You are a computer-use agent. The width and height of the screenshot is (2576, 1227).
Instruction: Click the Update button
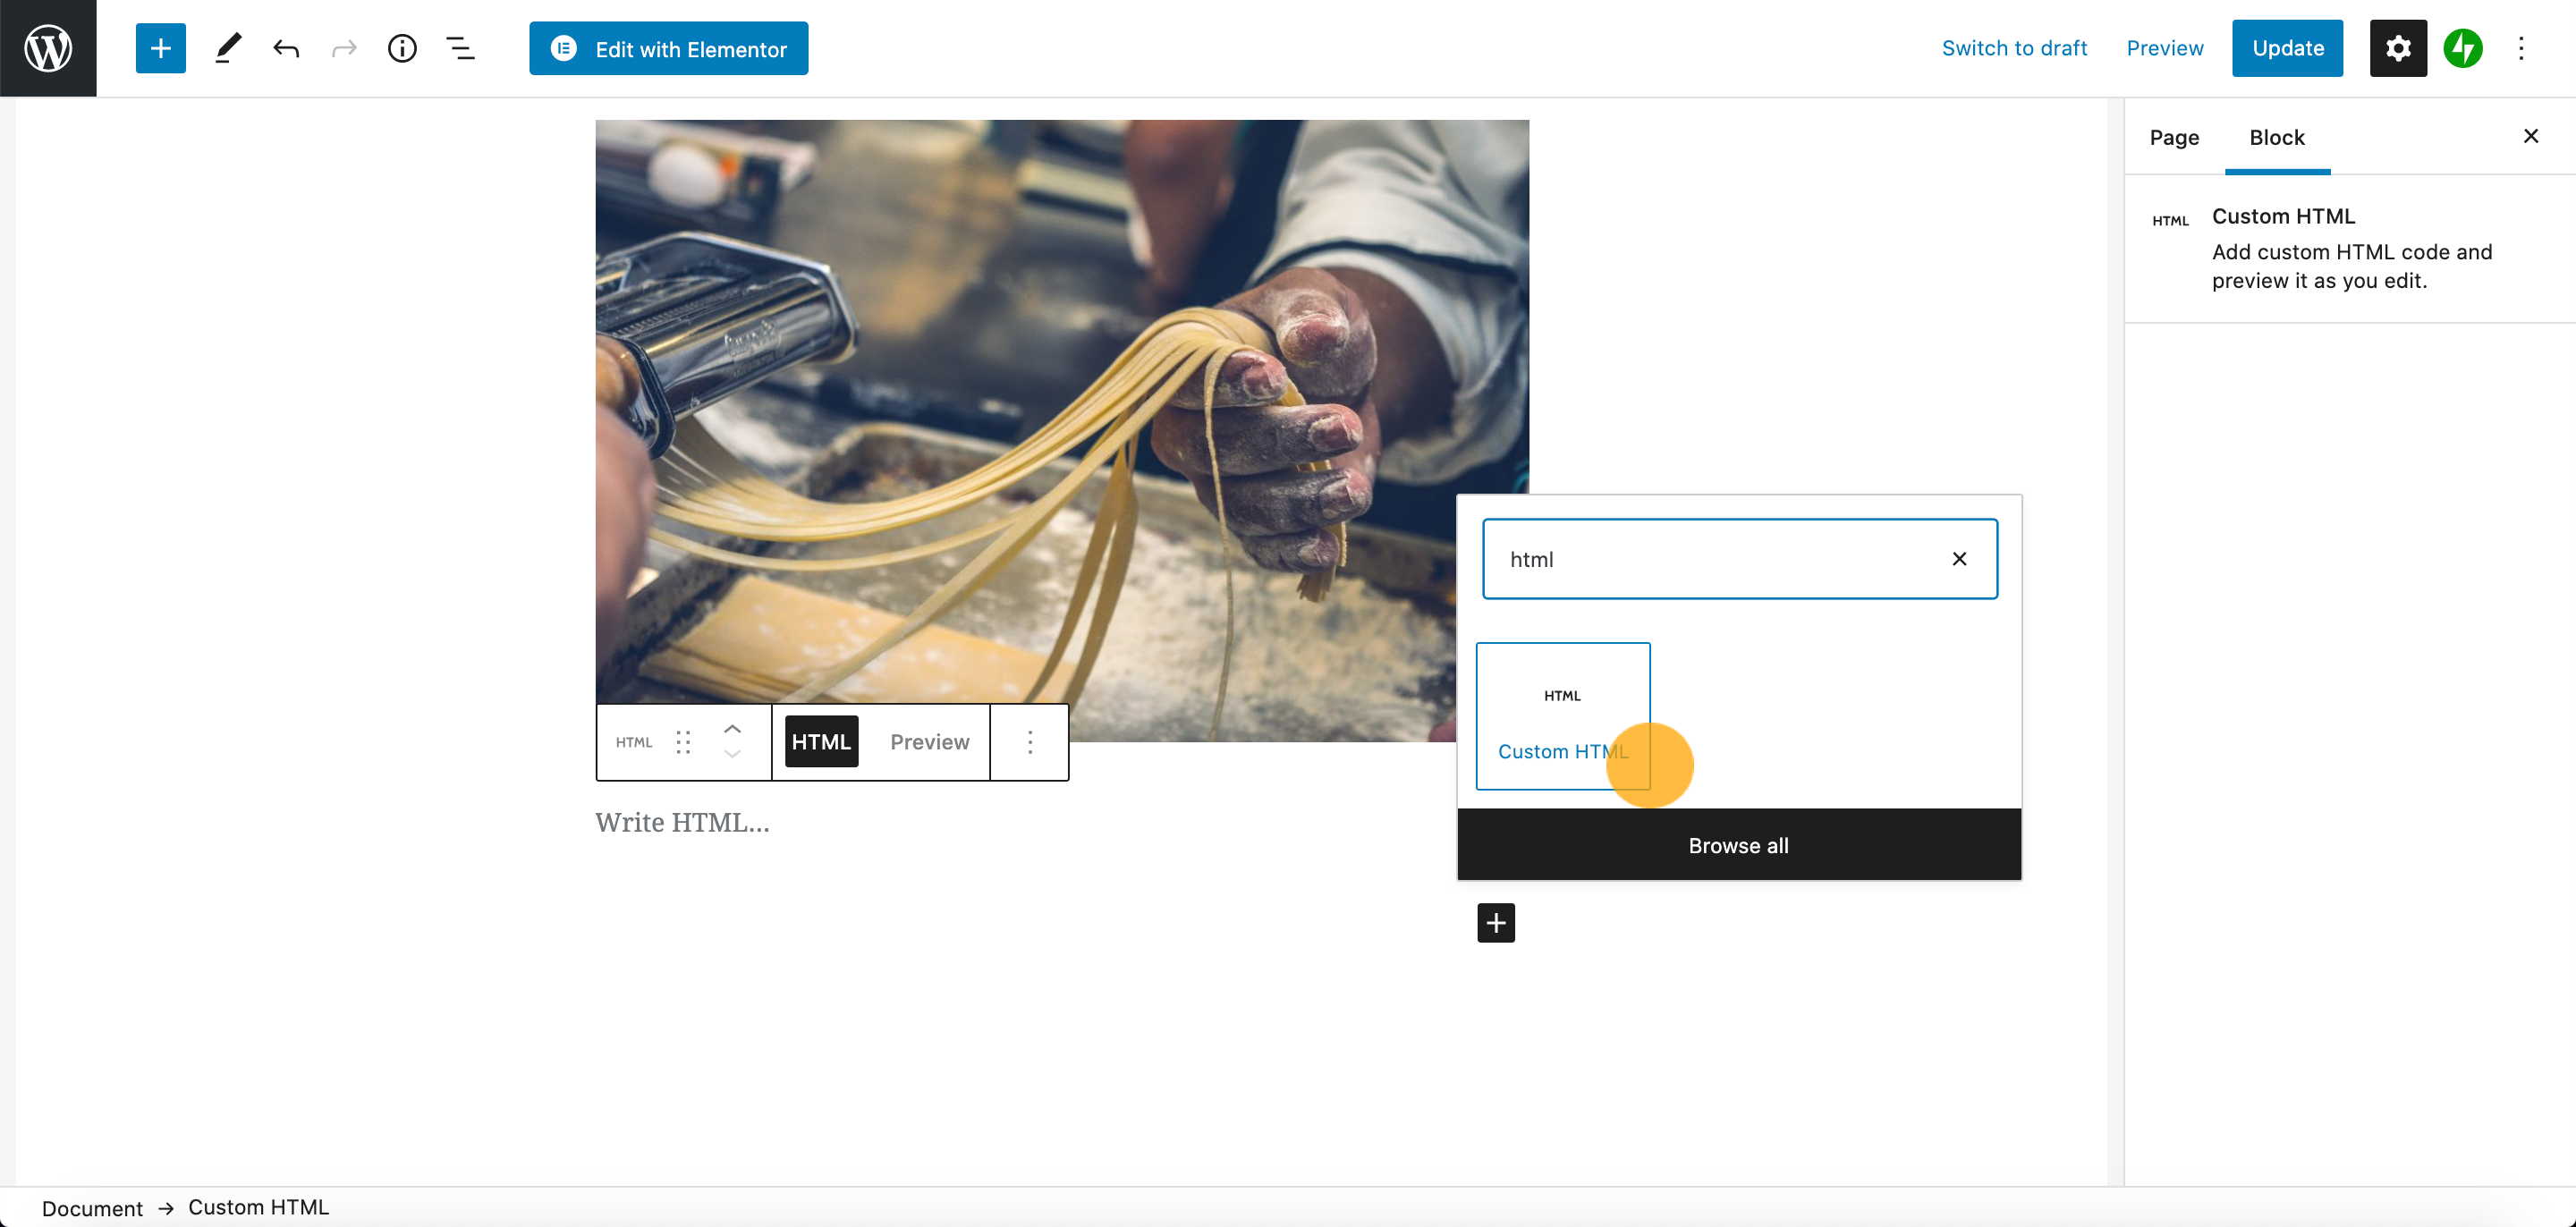[2287, 48]
